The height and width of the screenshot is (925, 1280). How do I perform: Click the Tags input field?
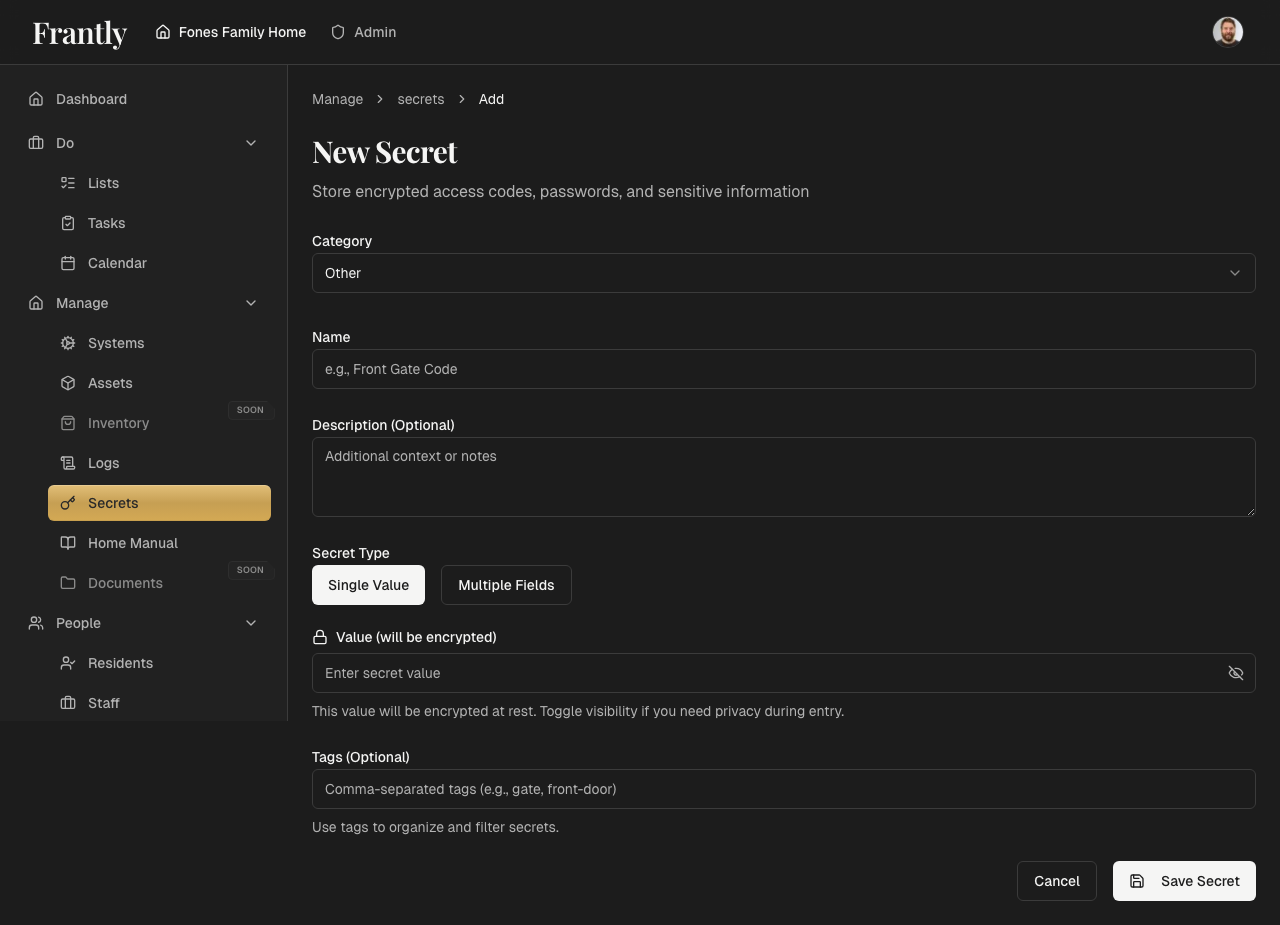784,789
